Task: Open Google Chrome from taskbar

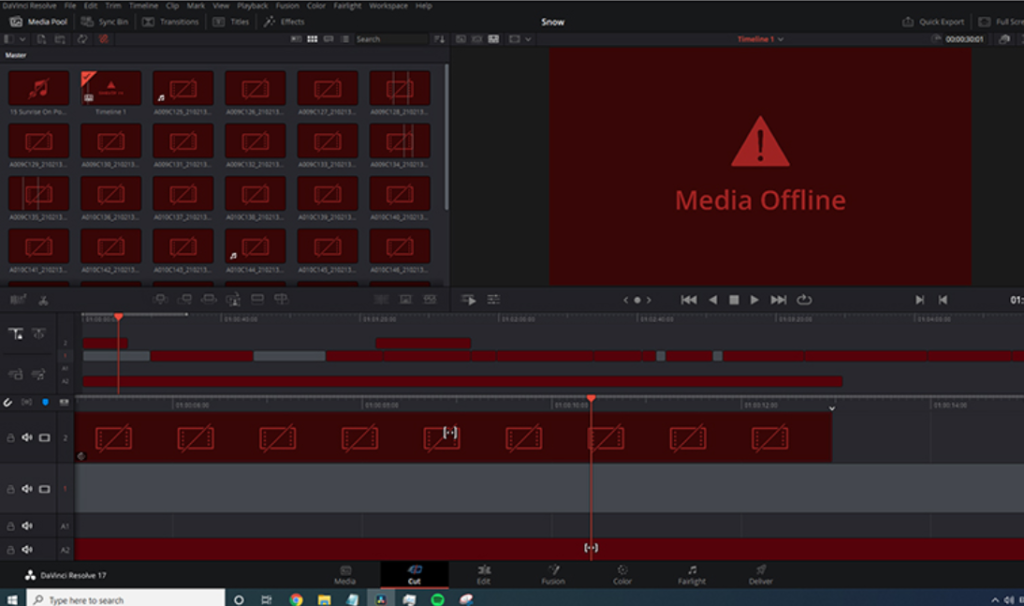Action: pyautogui.click(x=296, y=599)
